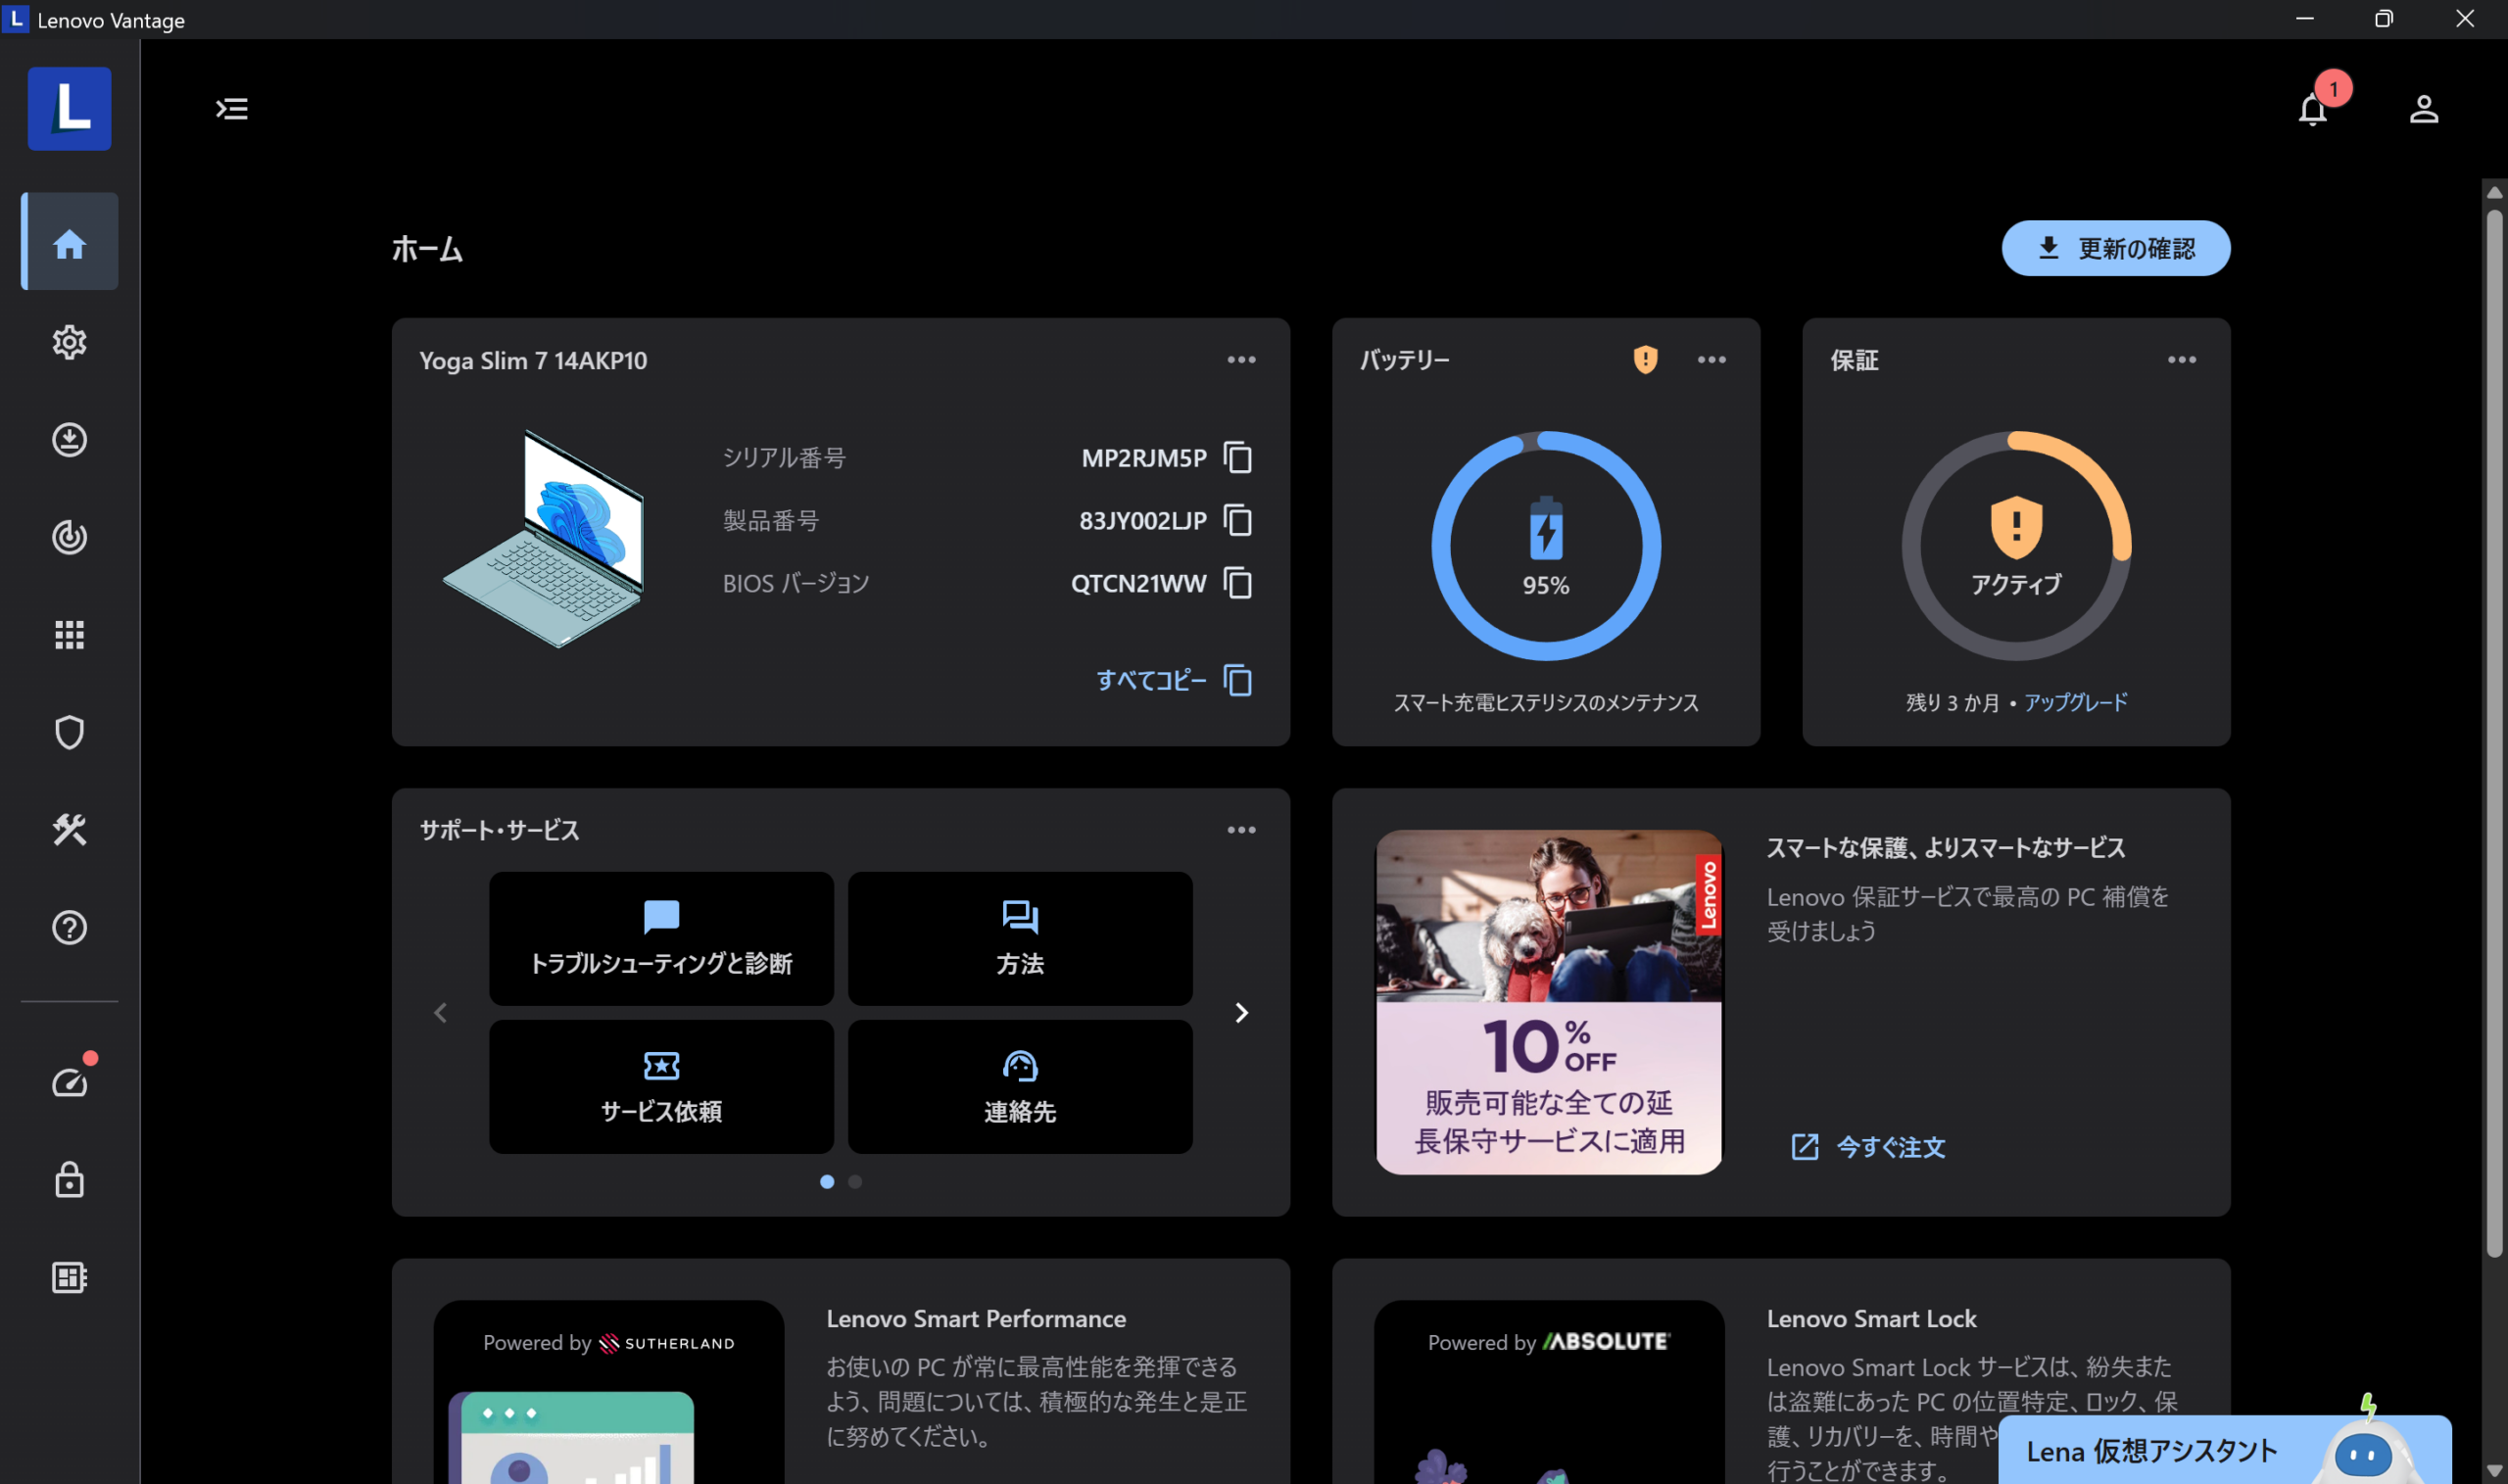
Task: Open Troubleshooting and diagnostics tile
Action: pos(661,938)
